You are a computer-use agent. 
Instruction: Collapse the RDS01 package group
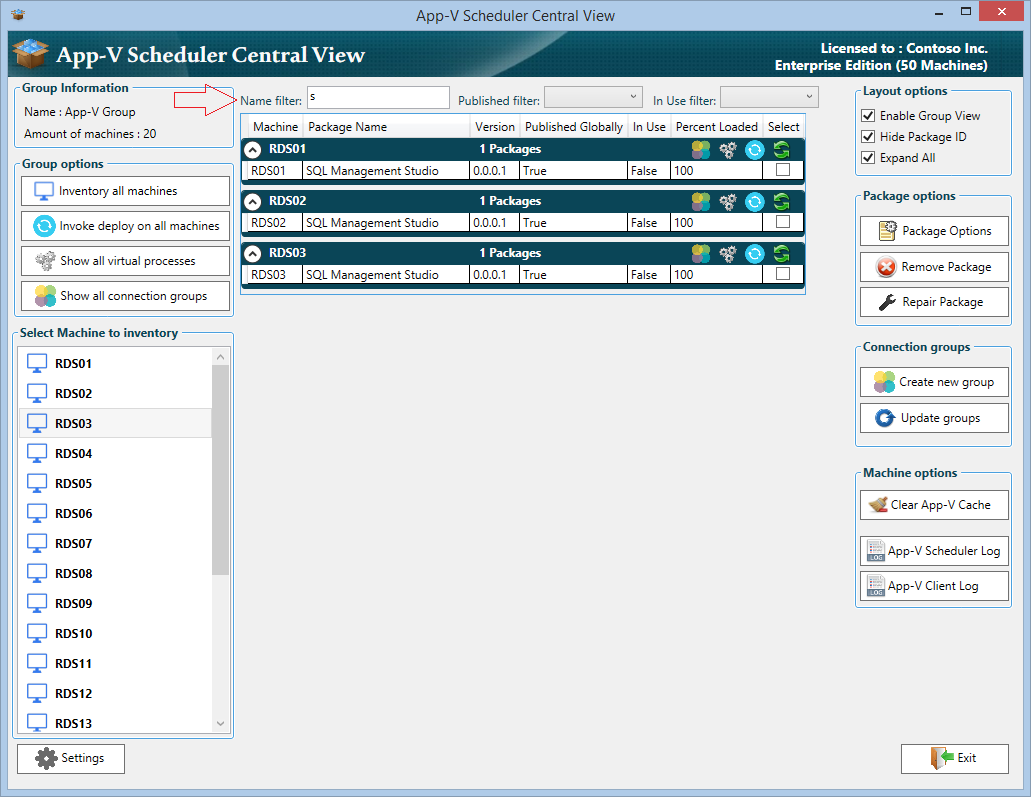coord(254,149)
